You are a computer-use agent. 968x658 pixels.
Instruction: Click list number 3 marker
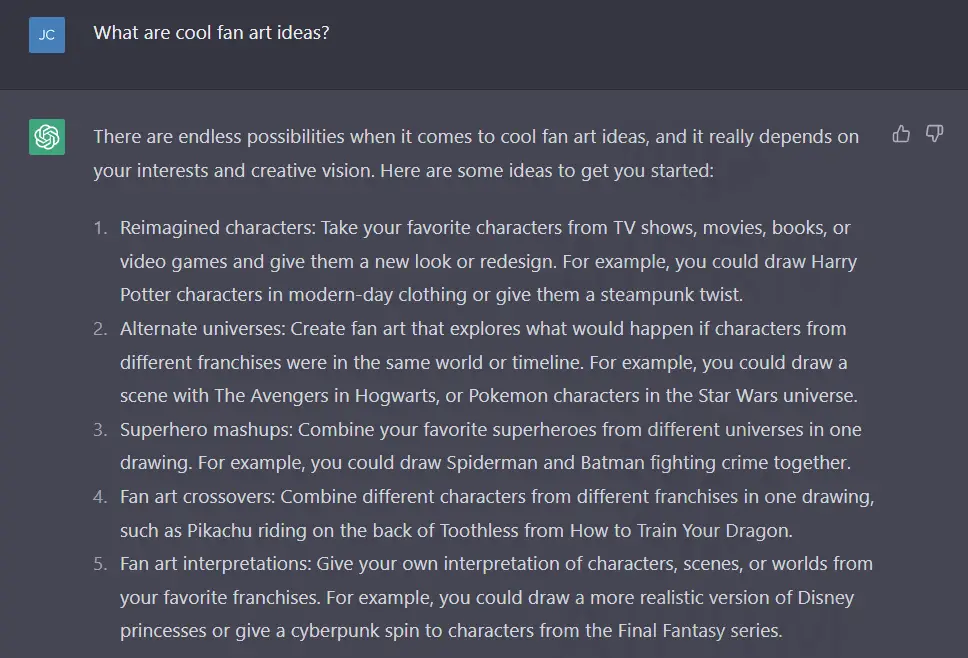click(100, 430)
